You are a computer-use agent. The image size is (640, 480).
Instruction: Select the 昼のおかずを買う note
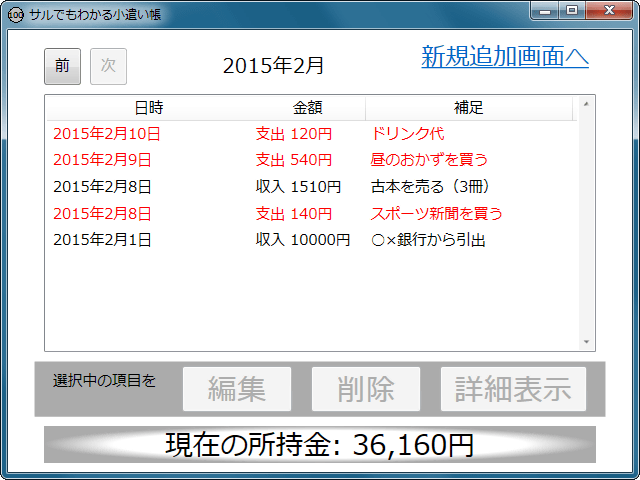(429, 160)
